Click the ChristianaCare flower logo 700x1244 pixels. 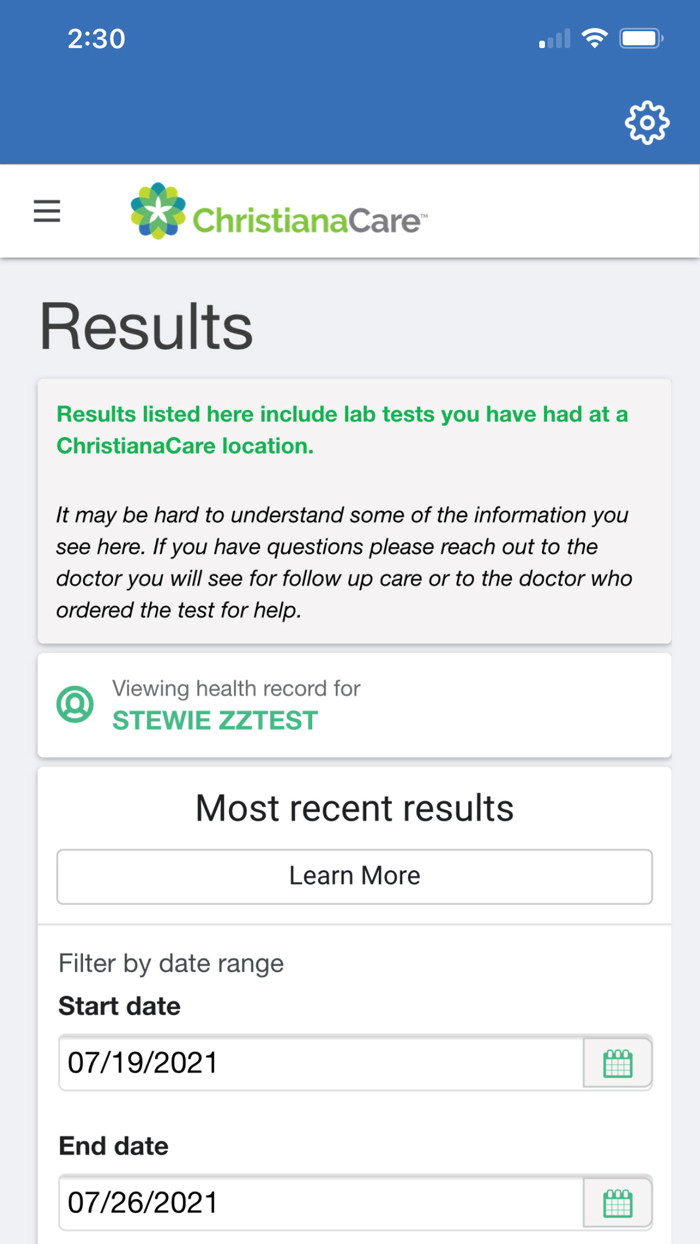[157, 211]
